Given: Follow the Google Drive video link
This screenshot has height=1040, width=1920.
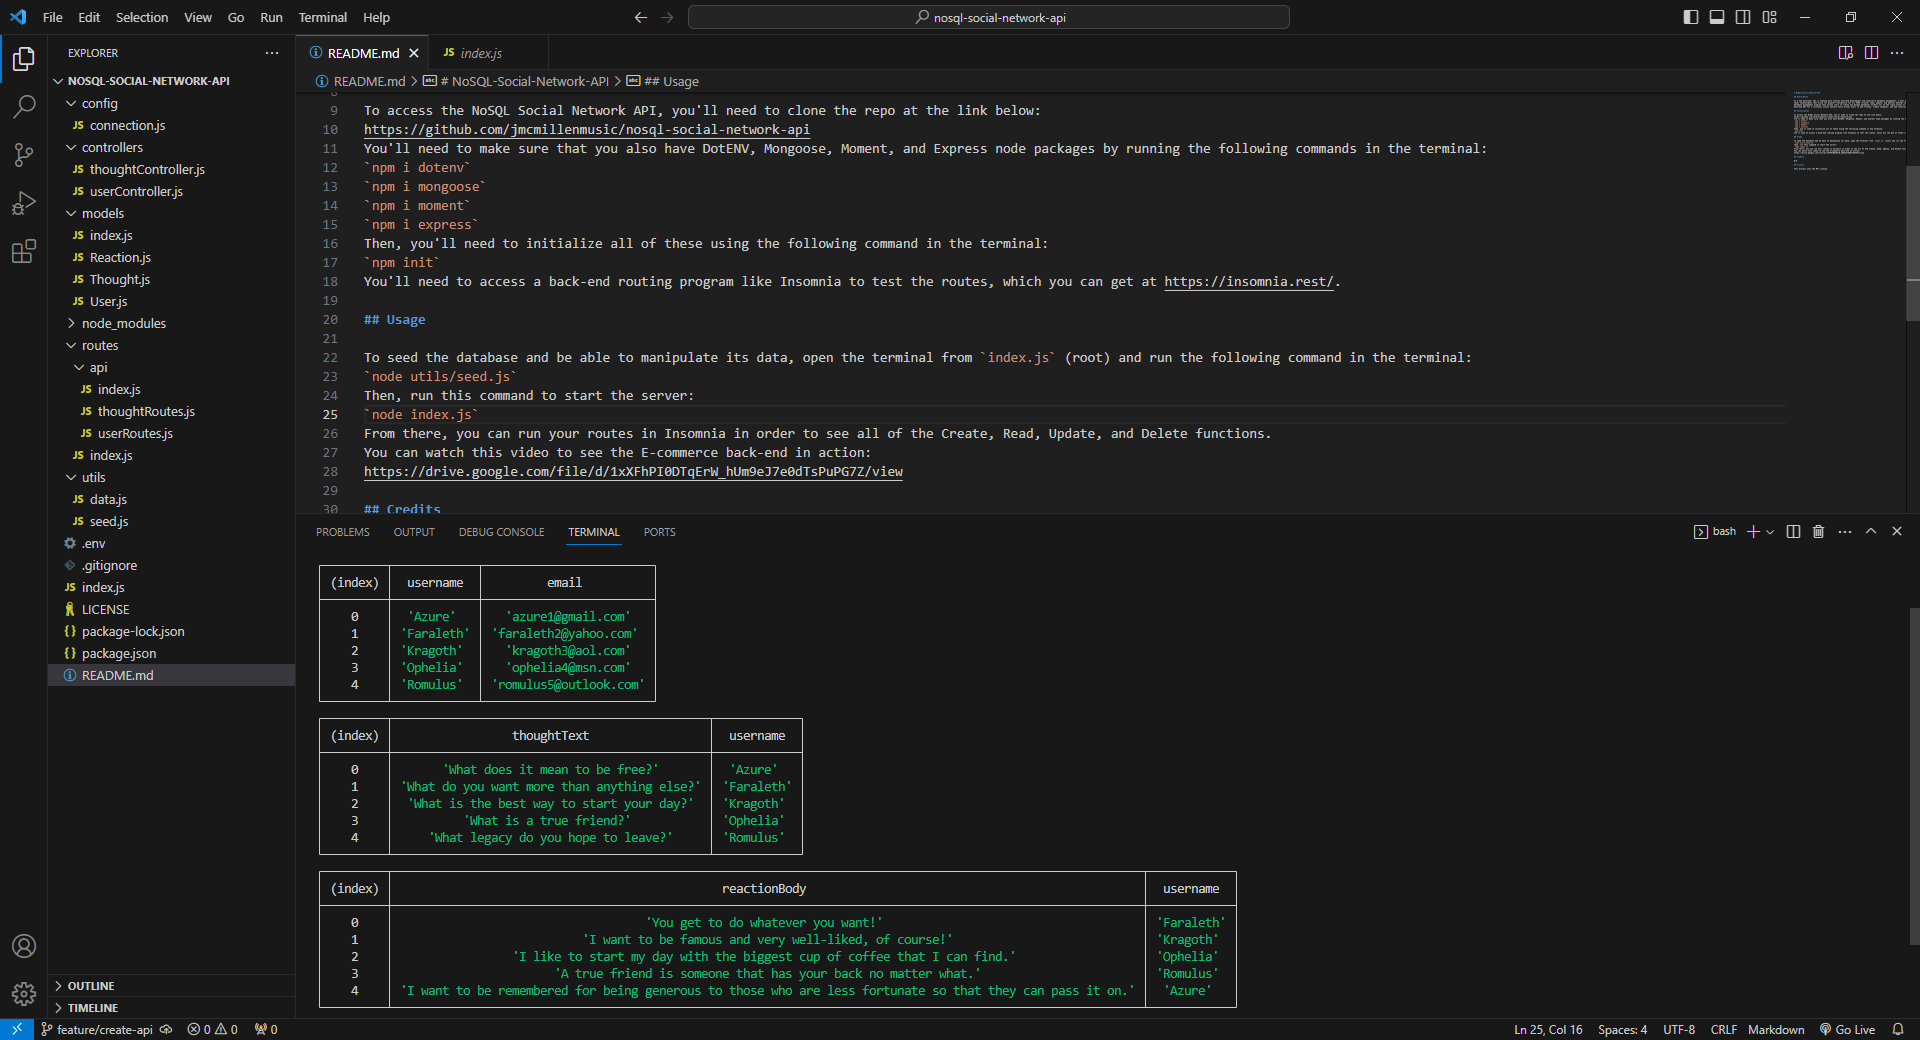Looking at the screenshot, I should 633,471.
